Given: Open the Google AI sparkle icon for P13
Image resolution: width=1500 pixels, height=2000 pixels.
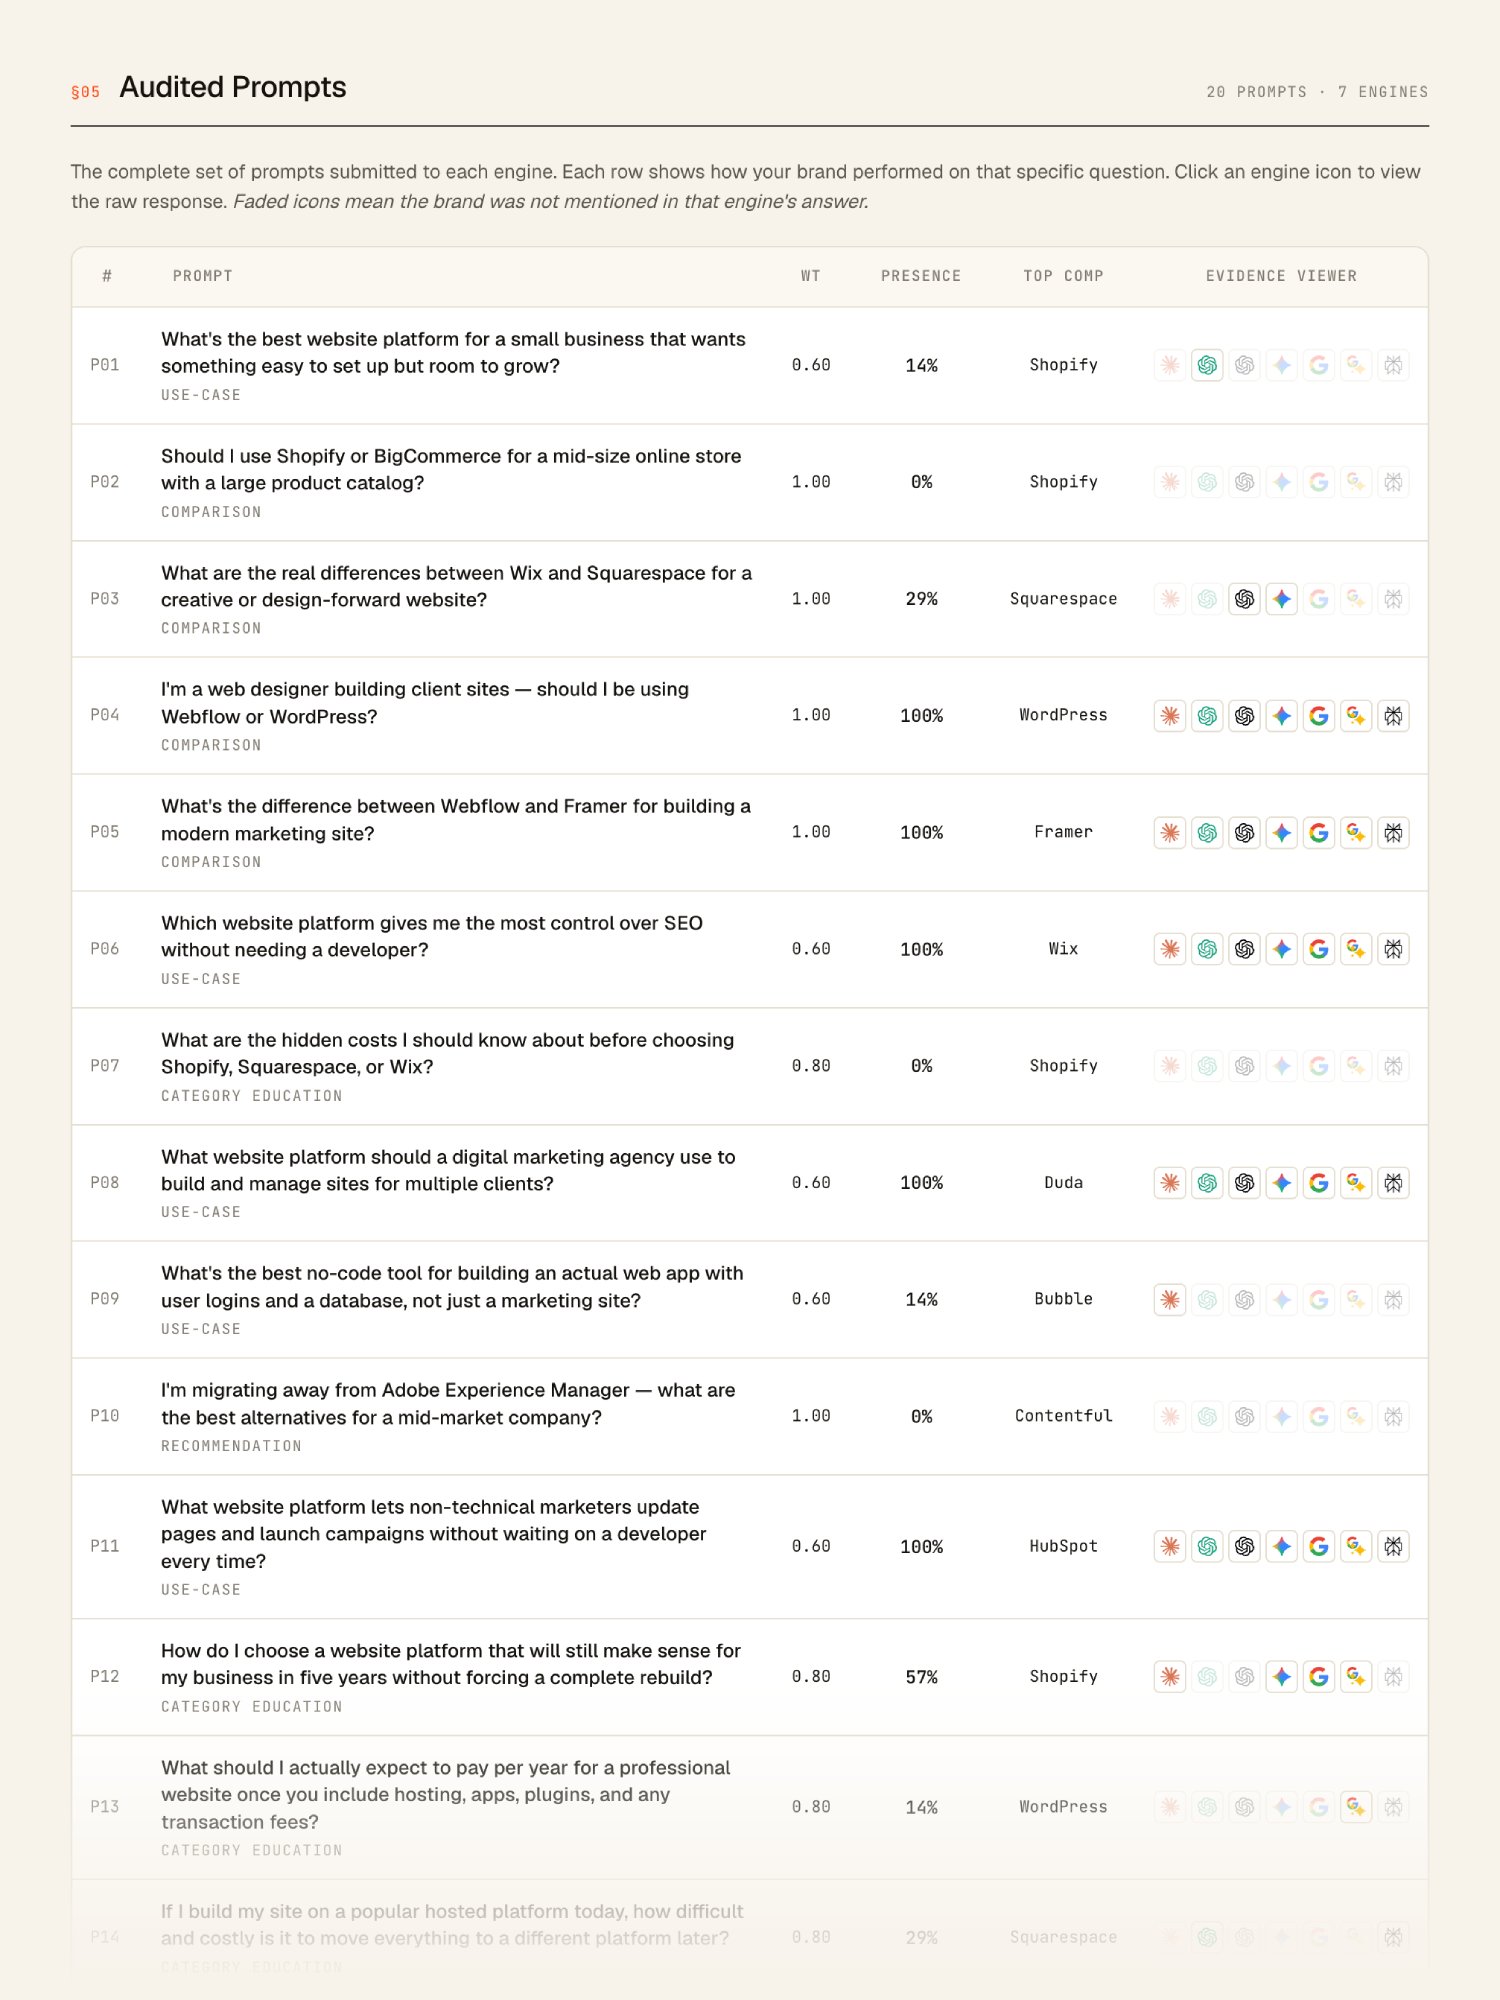Looking at the screenshot, I should (1356, 1806).
